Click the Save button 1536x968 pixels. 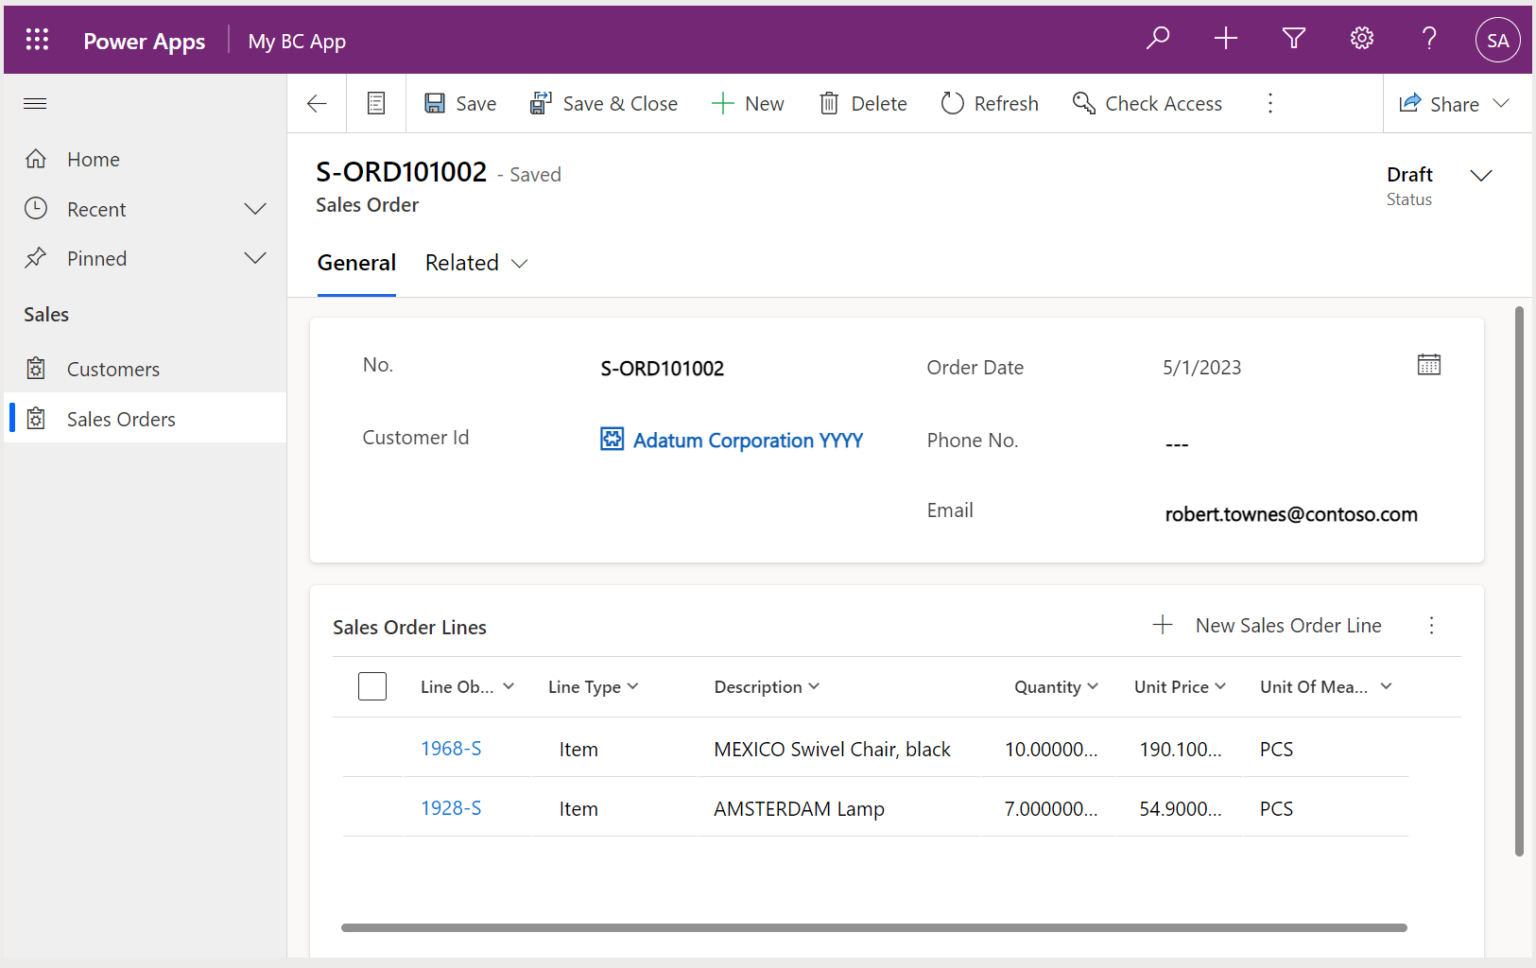pyautogui.click(x=460, y=103)
